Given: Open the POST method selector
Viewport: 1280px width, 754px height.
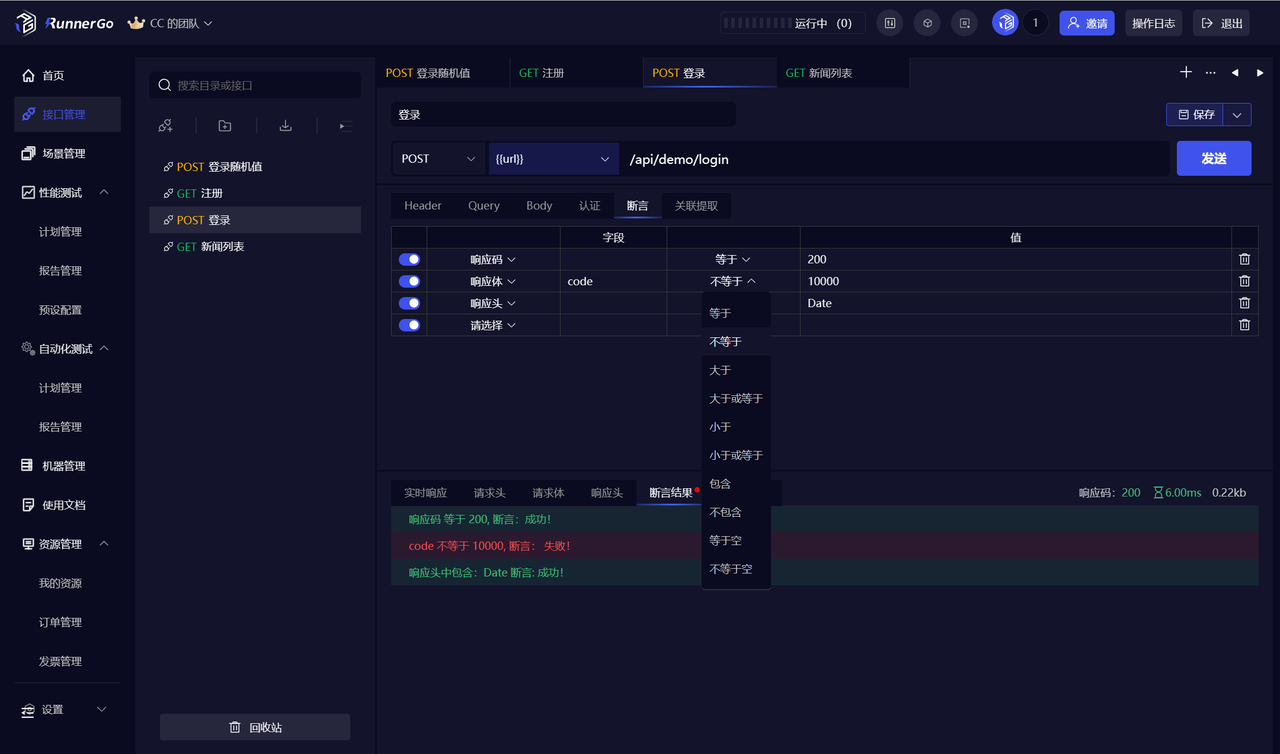Looking at the screenshot, I should [438, 158].
